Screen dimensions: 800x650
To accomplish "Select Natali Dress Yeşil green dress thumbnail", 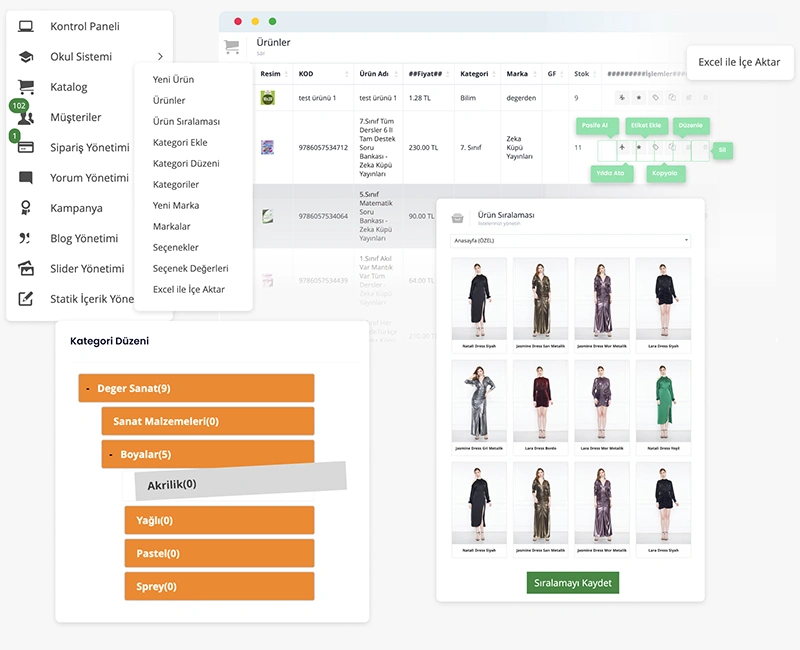I will (x=663, y=401).
